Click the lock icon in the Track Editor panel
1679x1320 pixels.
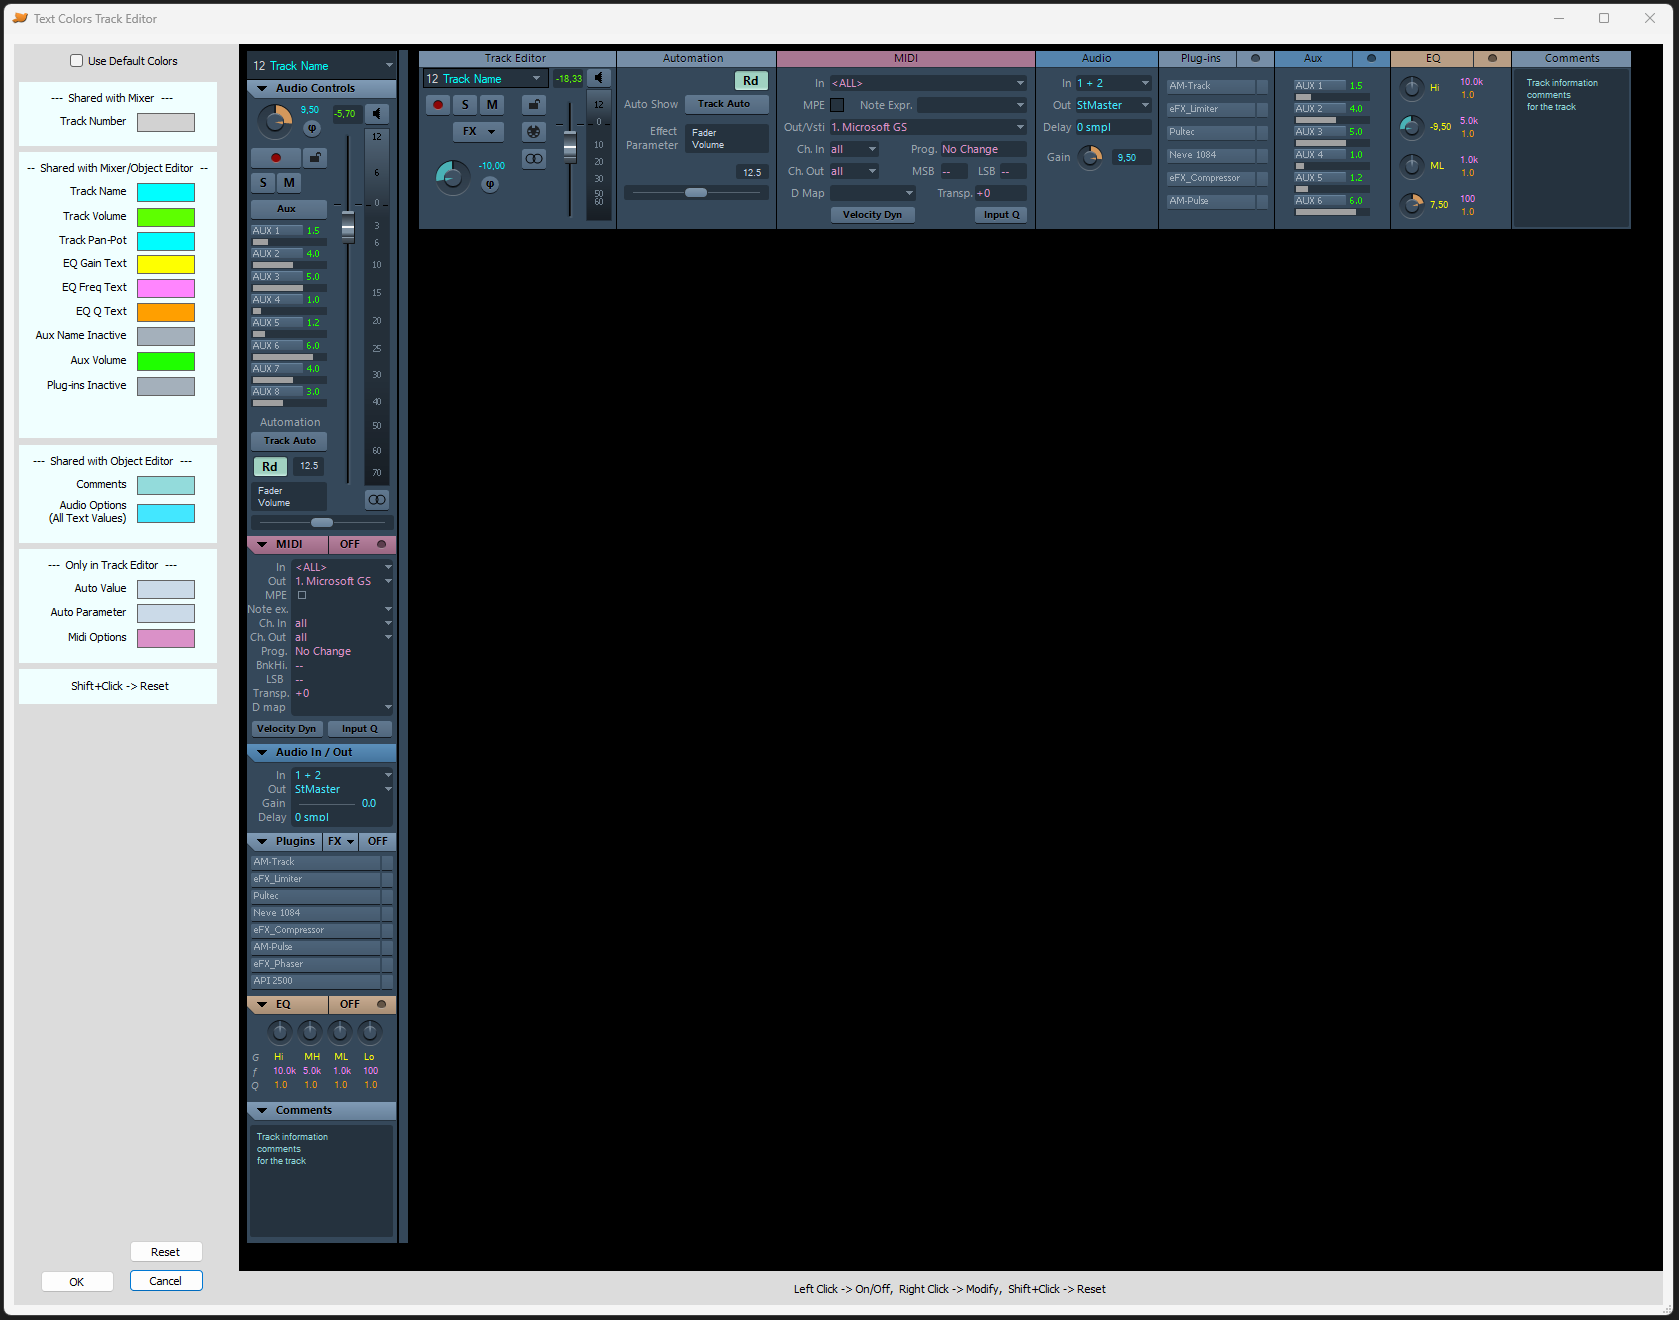click(x=534, y=104)
